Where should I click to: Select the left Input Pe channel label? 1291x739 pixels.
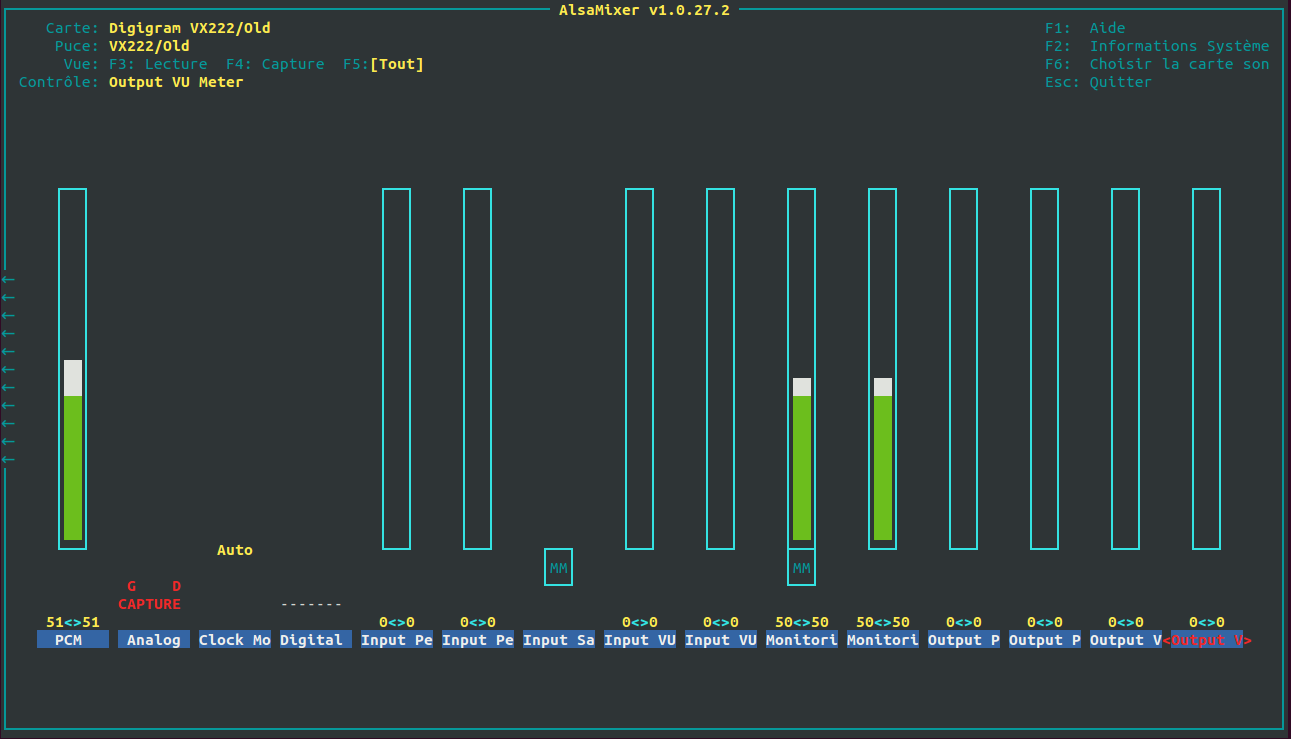click(397, 640)
